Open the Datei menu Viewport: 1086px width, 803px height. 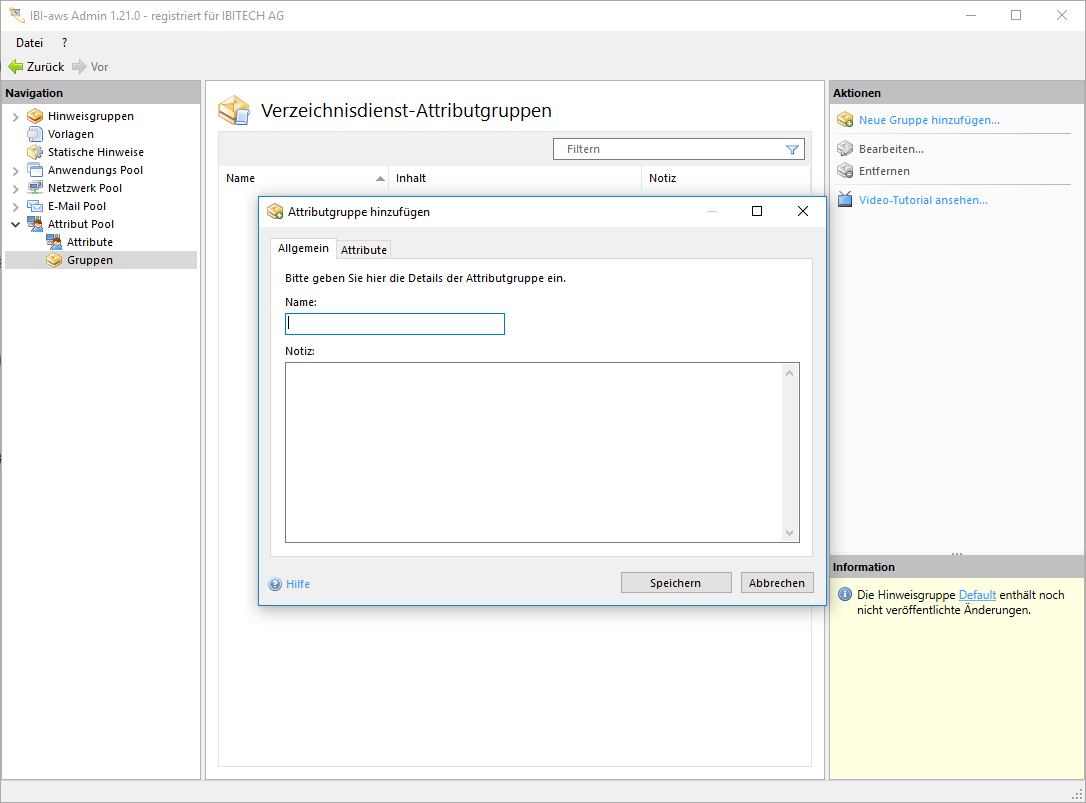click(29, 43)
